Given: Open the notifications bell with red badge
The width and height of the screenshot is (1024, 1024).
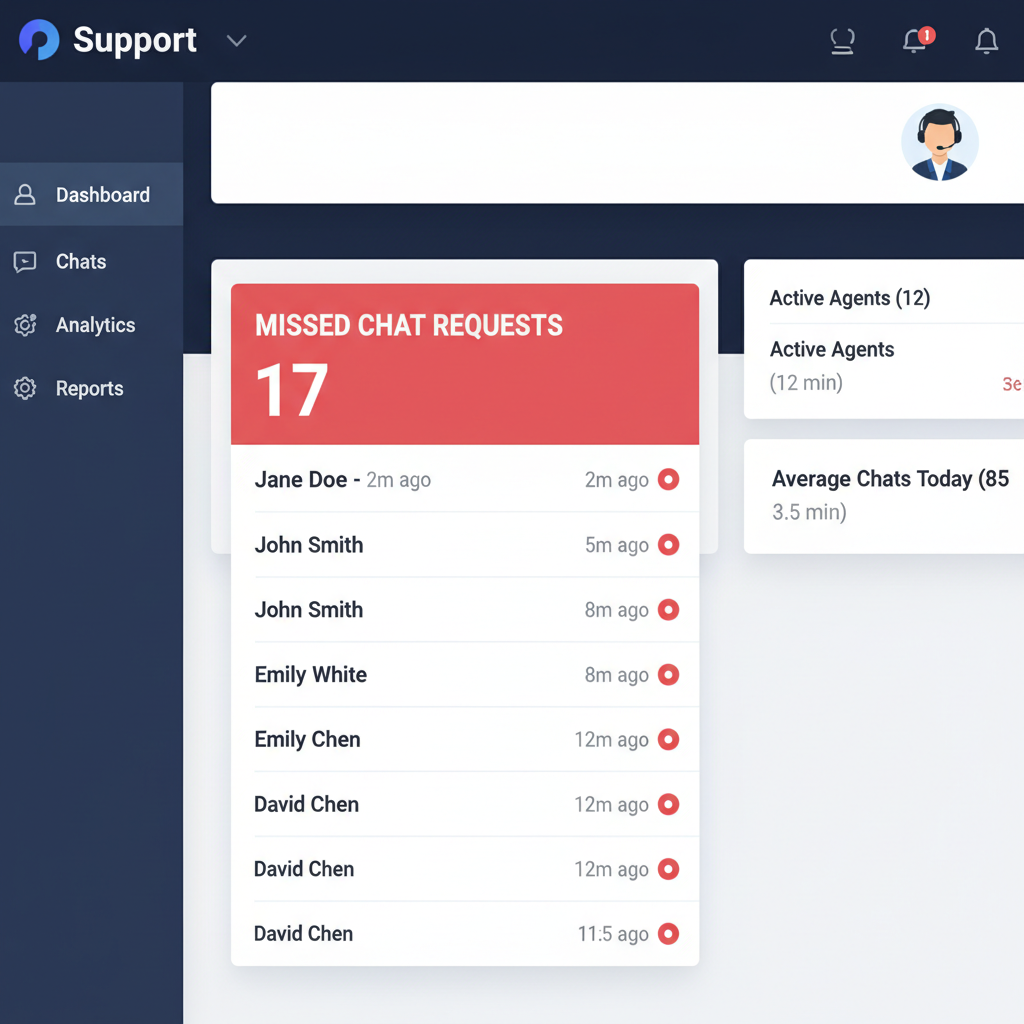Looking at the screenshot, I should [x=915, y=41].
